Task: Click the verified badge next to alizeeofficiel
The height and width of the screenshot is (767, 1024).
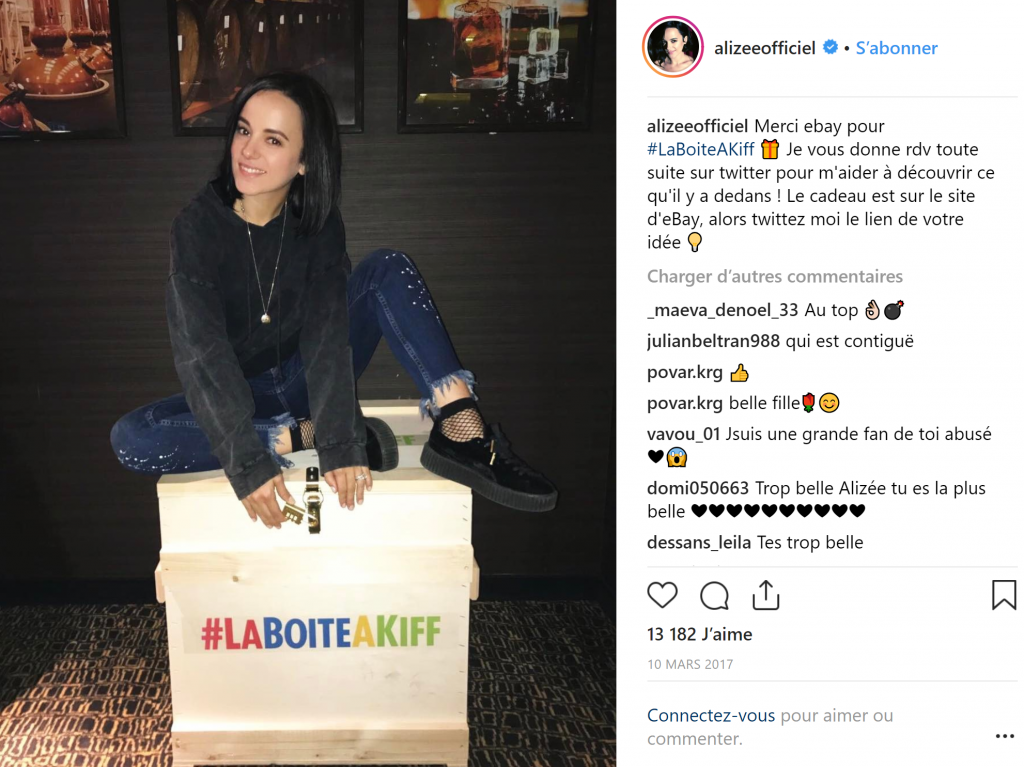Action: coord(830,47)
